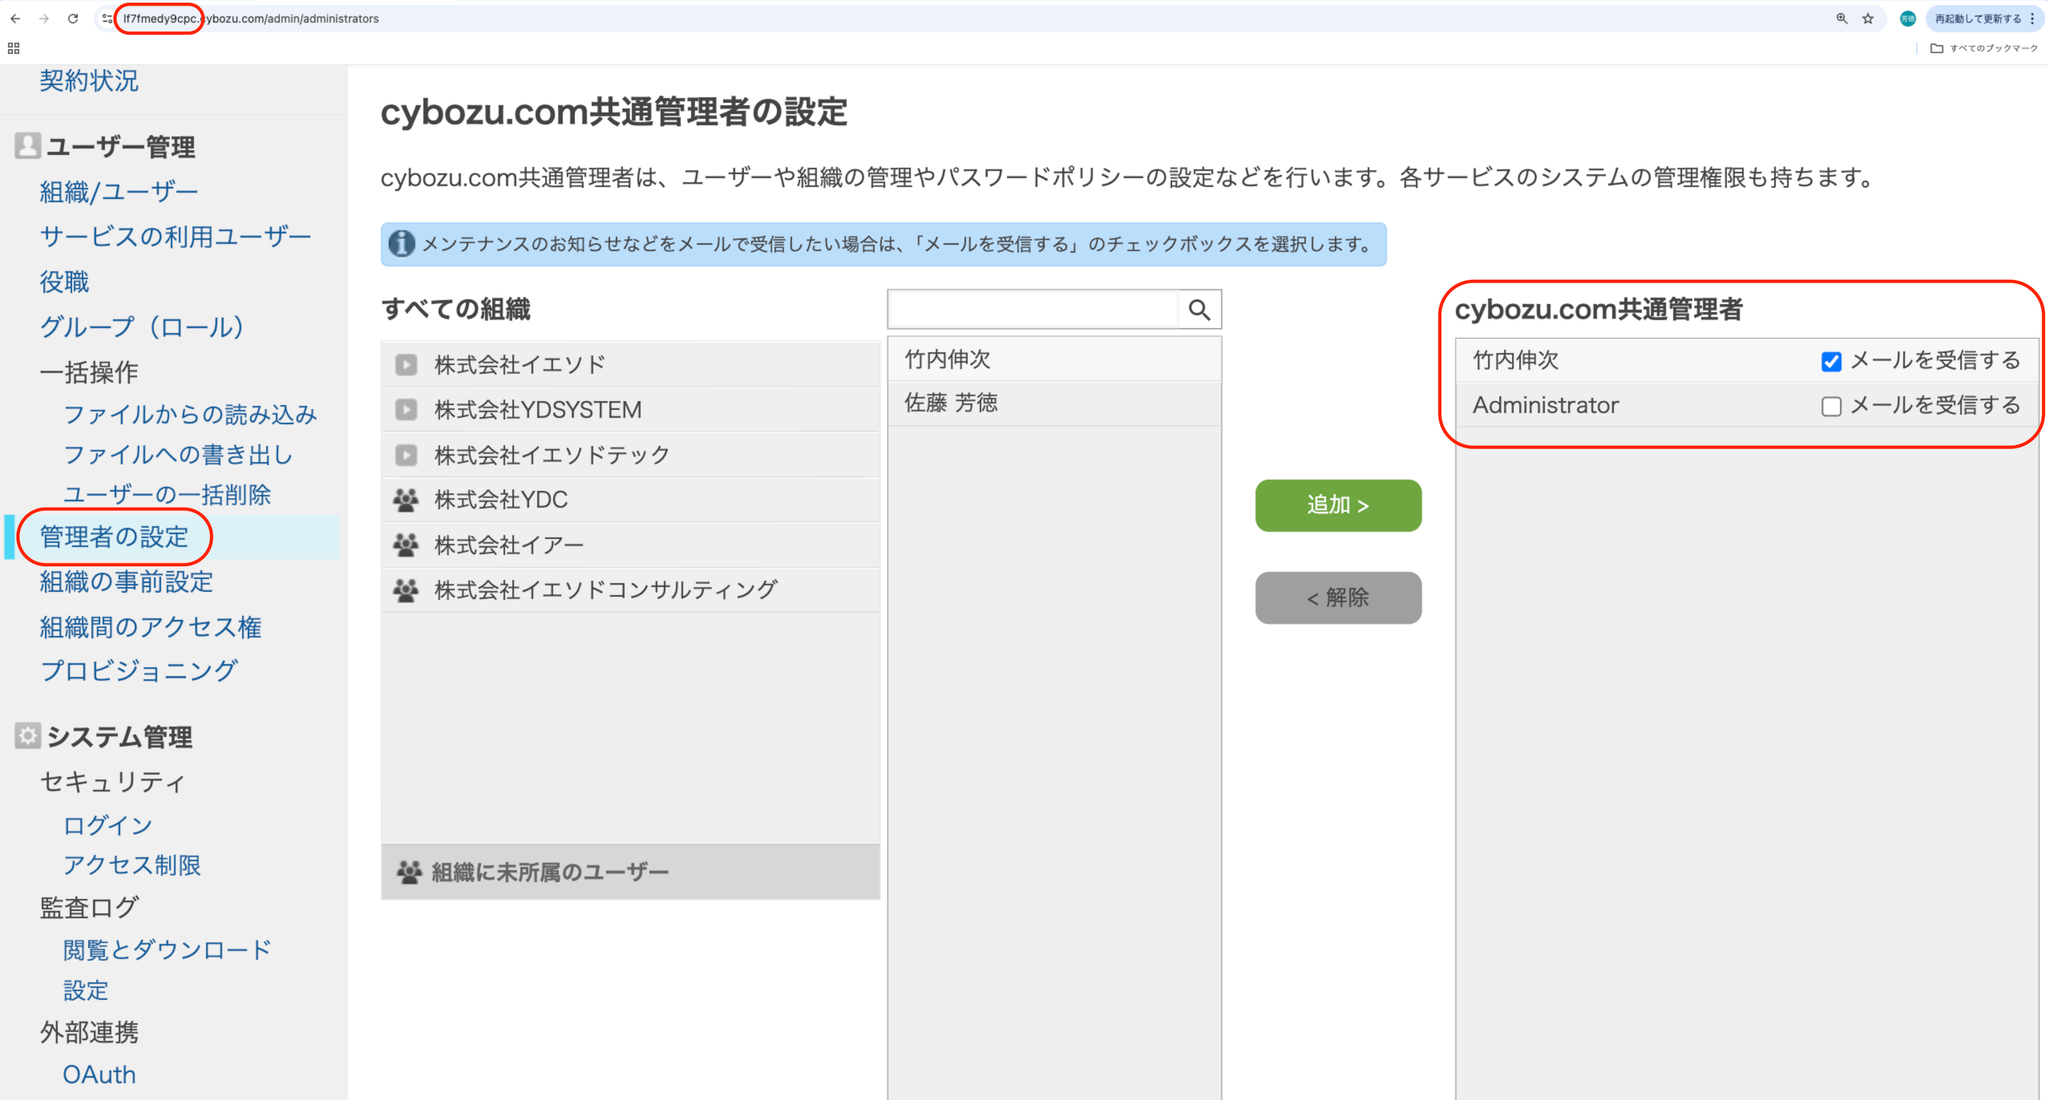The height and width of the screenshot is (1100, 2048).
Task: Select 株式会社イアー in the organization list
Action: tap(630, 545)
